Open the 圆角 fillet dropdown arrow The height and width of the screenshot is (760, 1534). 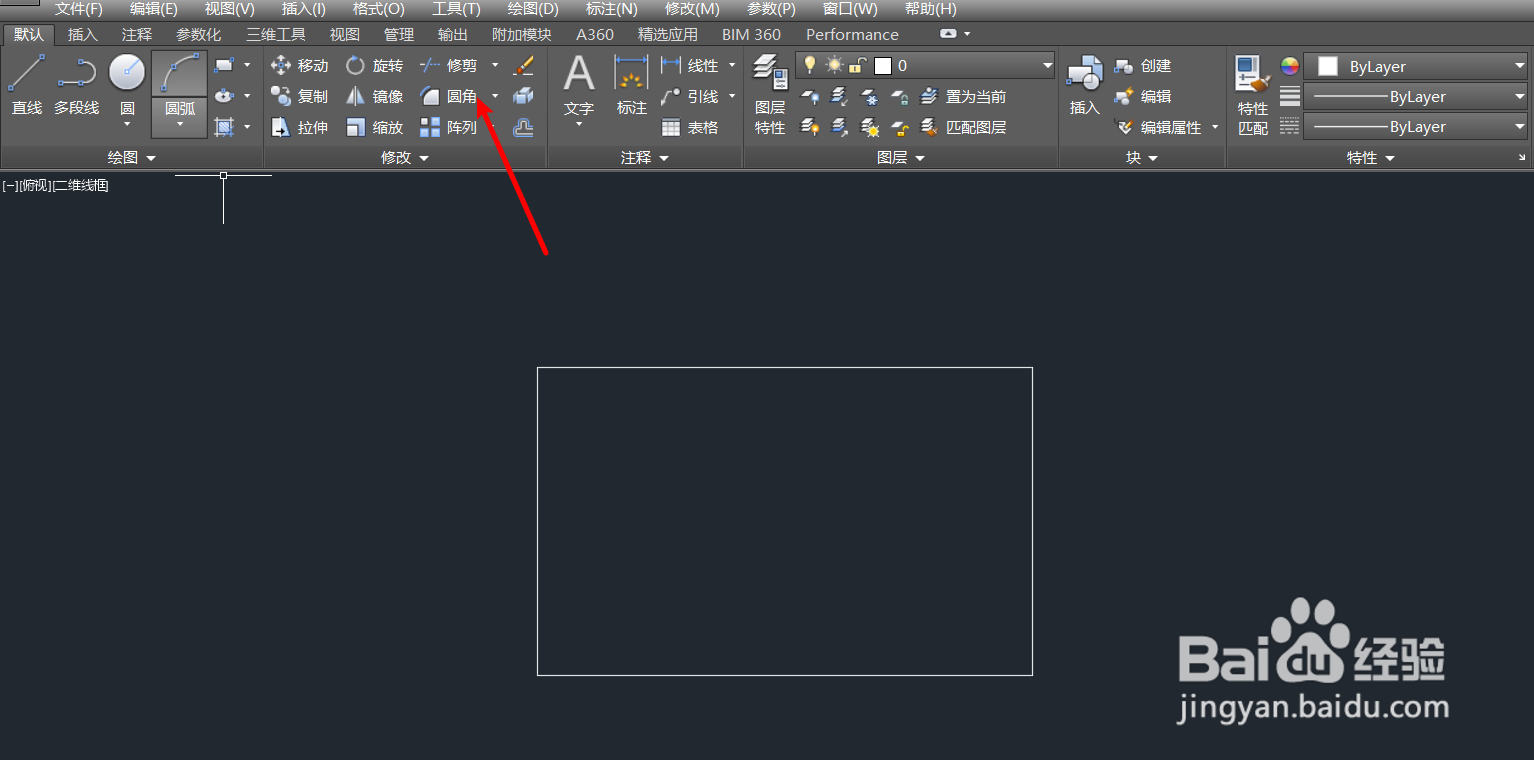tap(495, 97)
